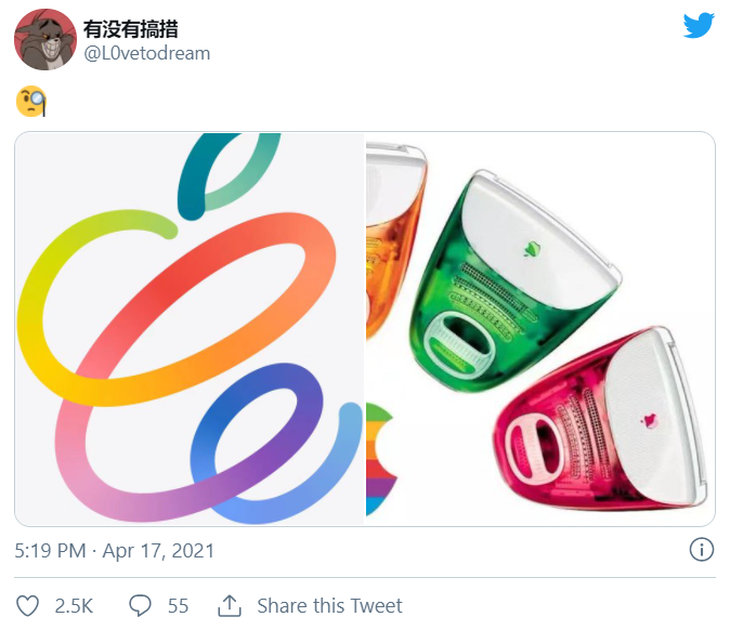Viewport: 730px width, 630px height.
Task: Click the rainbow Apple logo fragment
Action: tap(381, 460)
